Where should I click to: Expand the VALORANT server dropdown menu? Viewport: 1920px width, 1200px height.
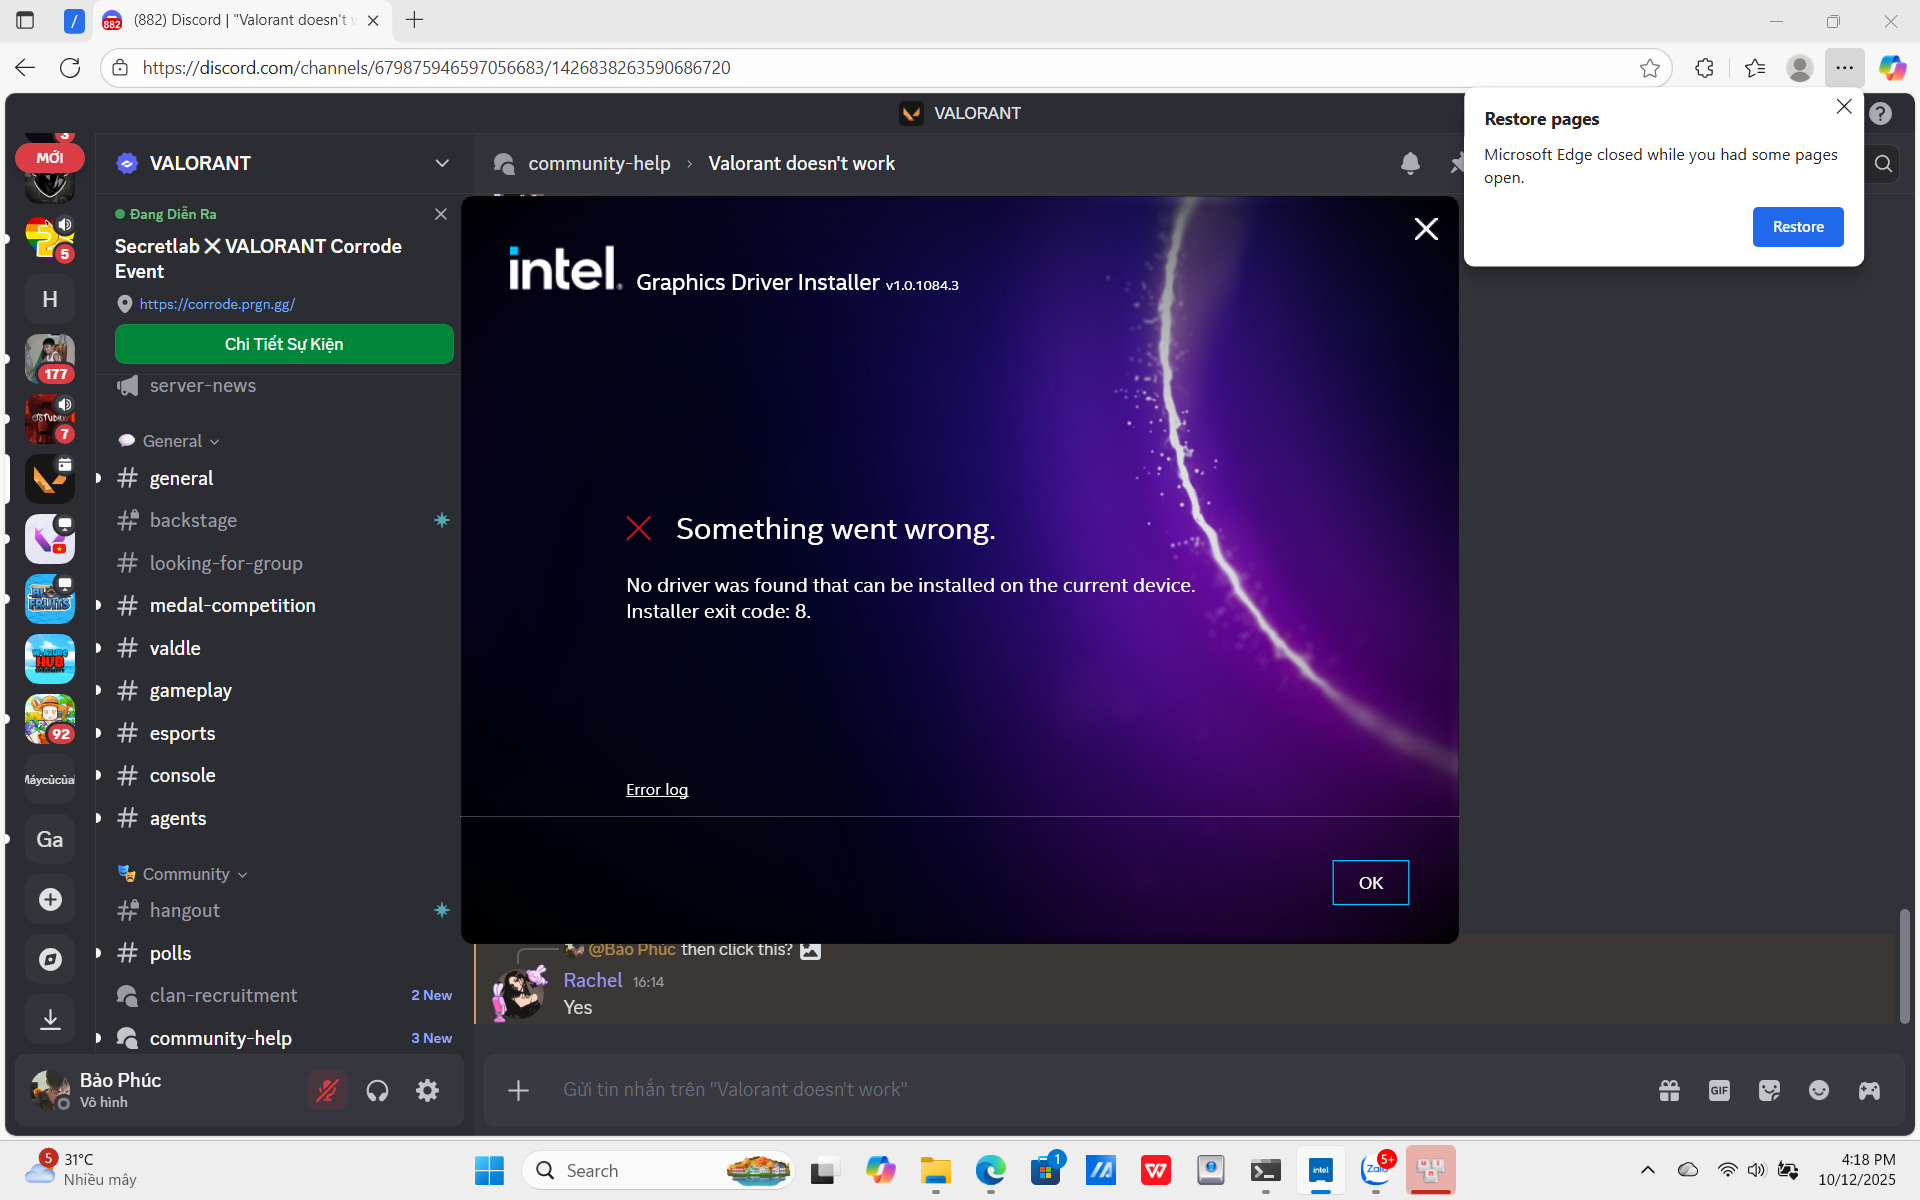pos(442,163)
